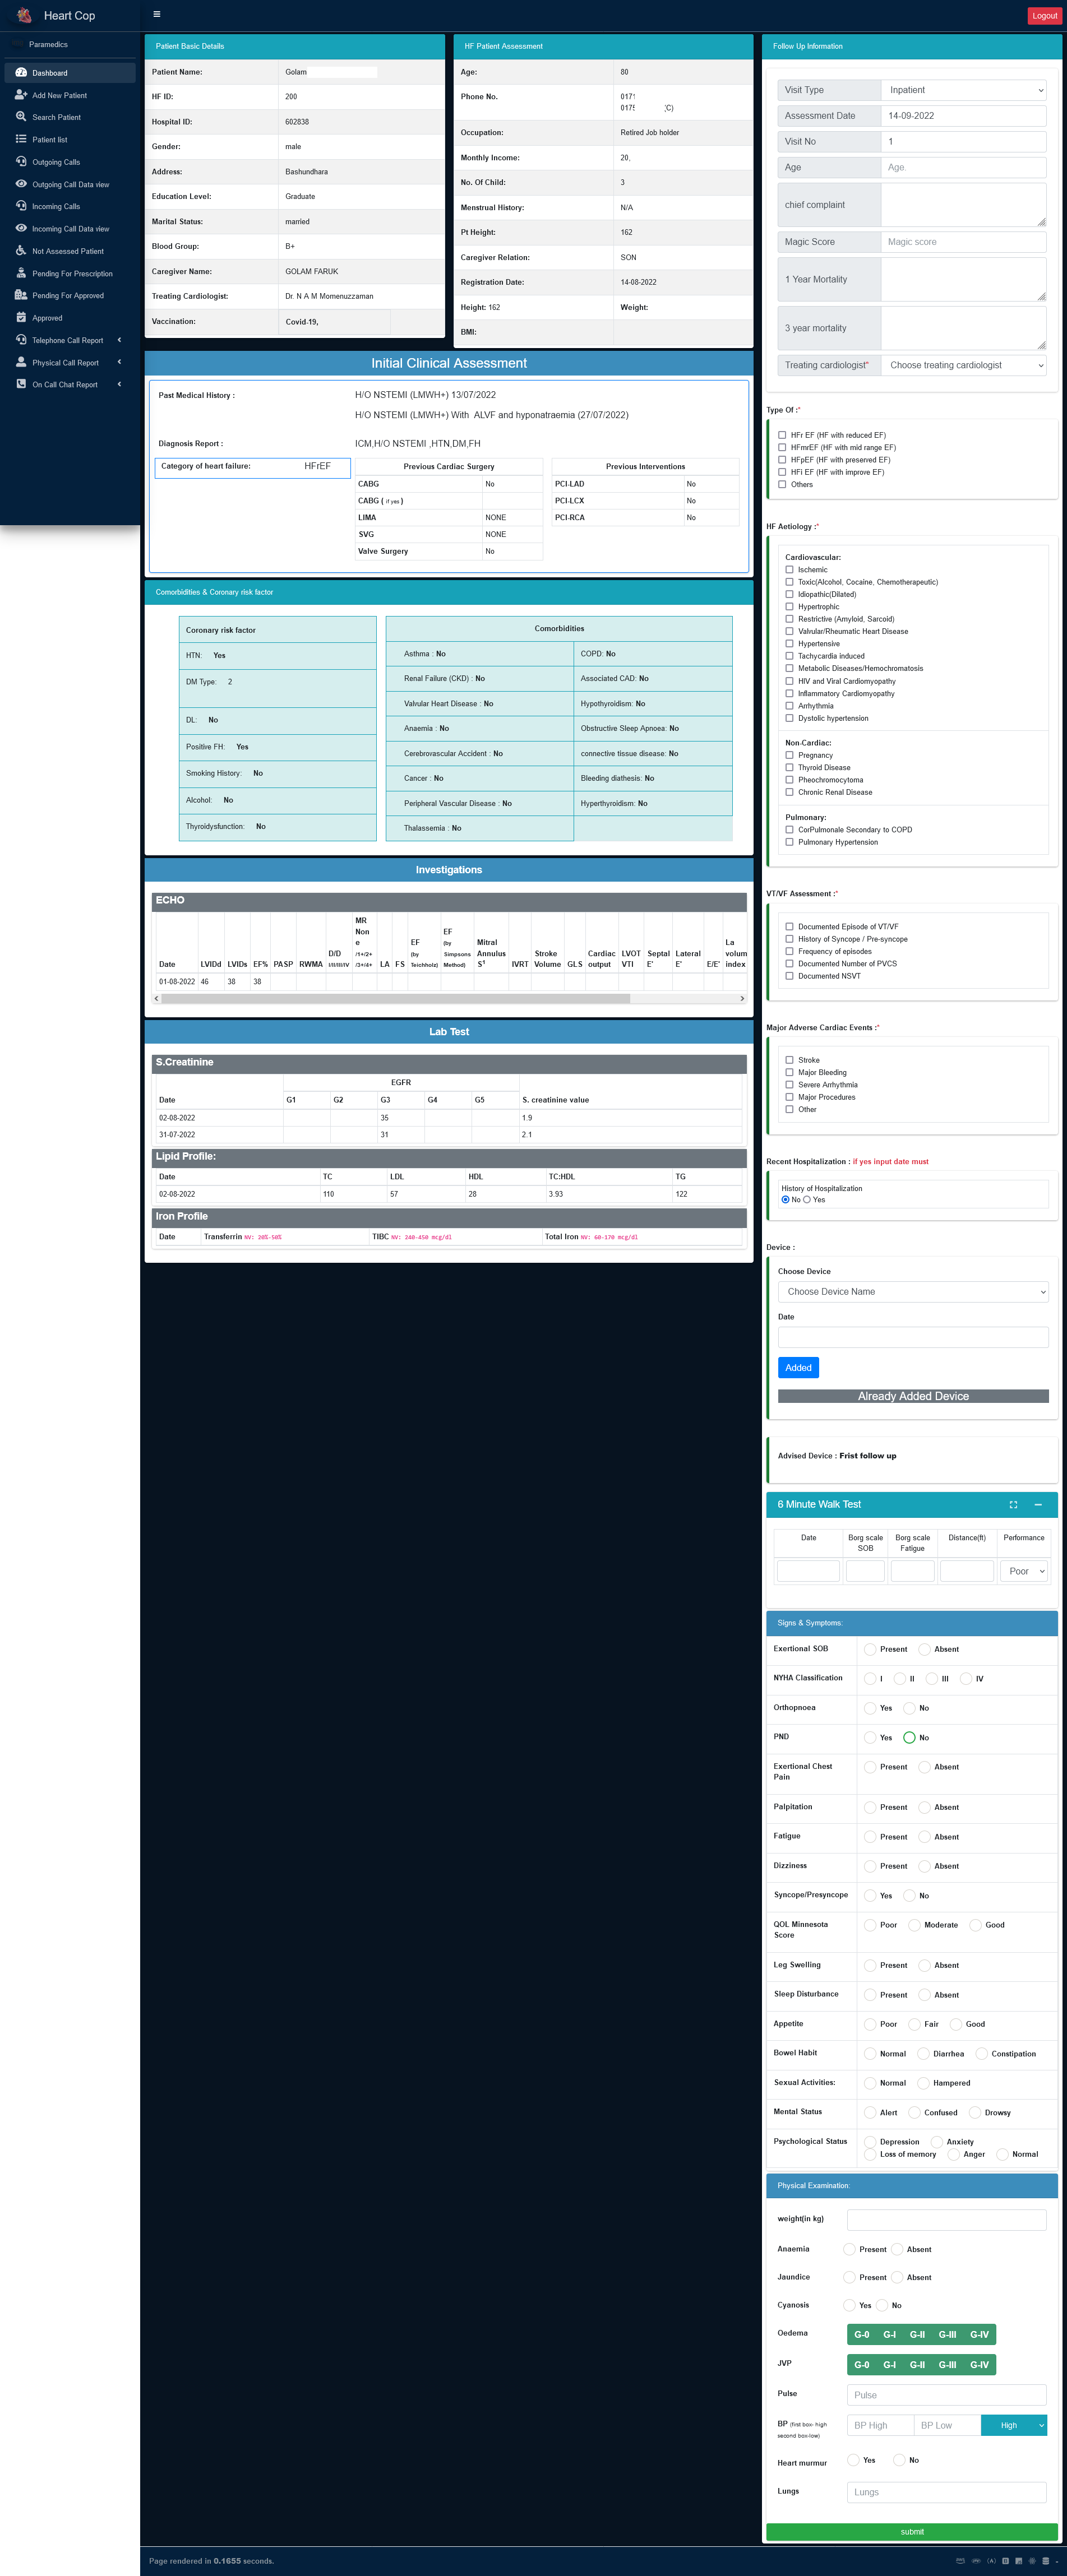The image size is (1067, 2576).
Task: Open the Not Assessed Patient page
Action: tap(67, 251)
